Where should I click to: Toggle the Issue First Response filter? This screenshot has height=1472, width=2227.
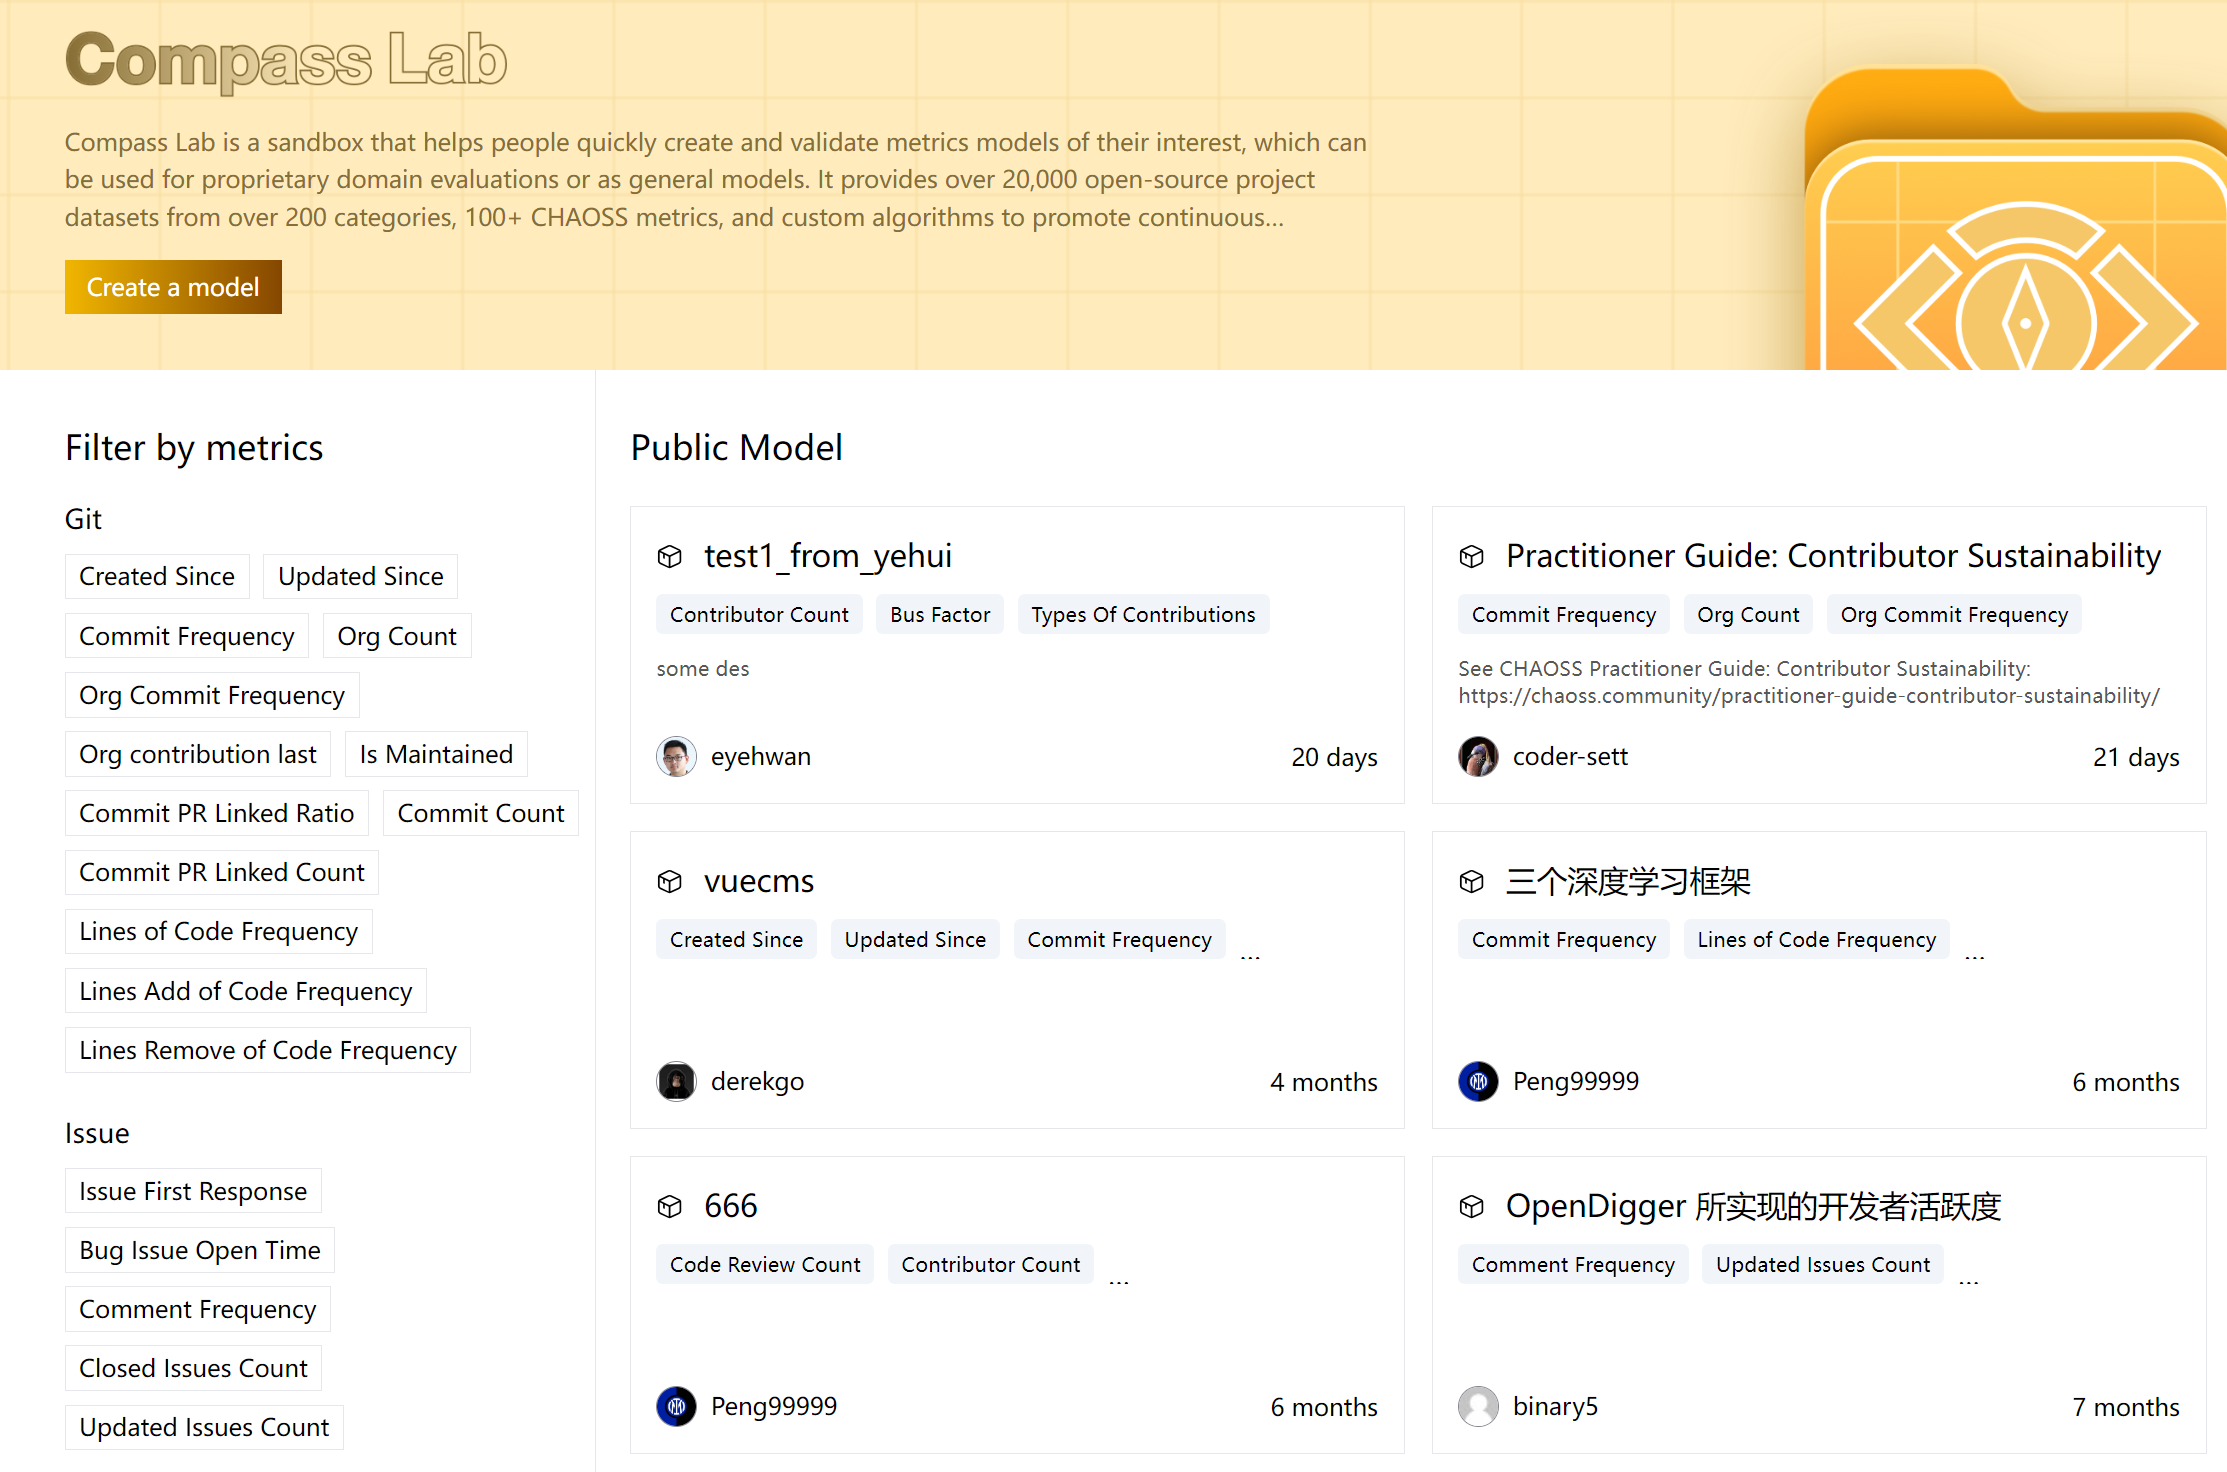coord(193,1191)
